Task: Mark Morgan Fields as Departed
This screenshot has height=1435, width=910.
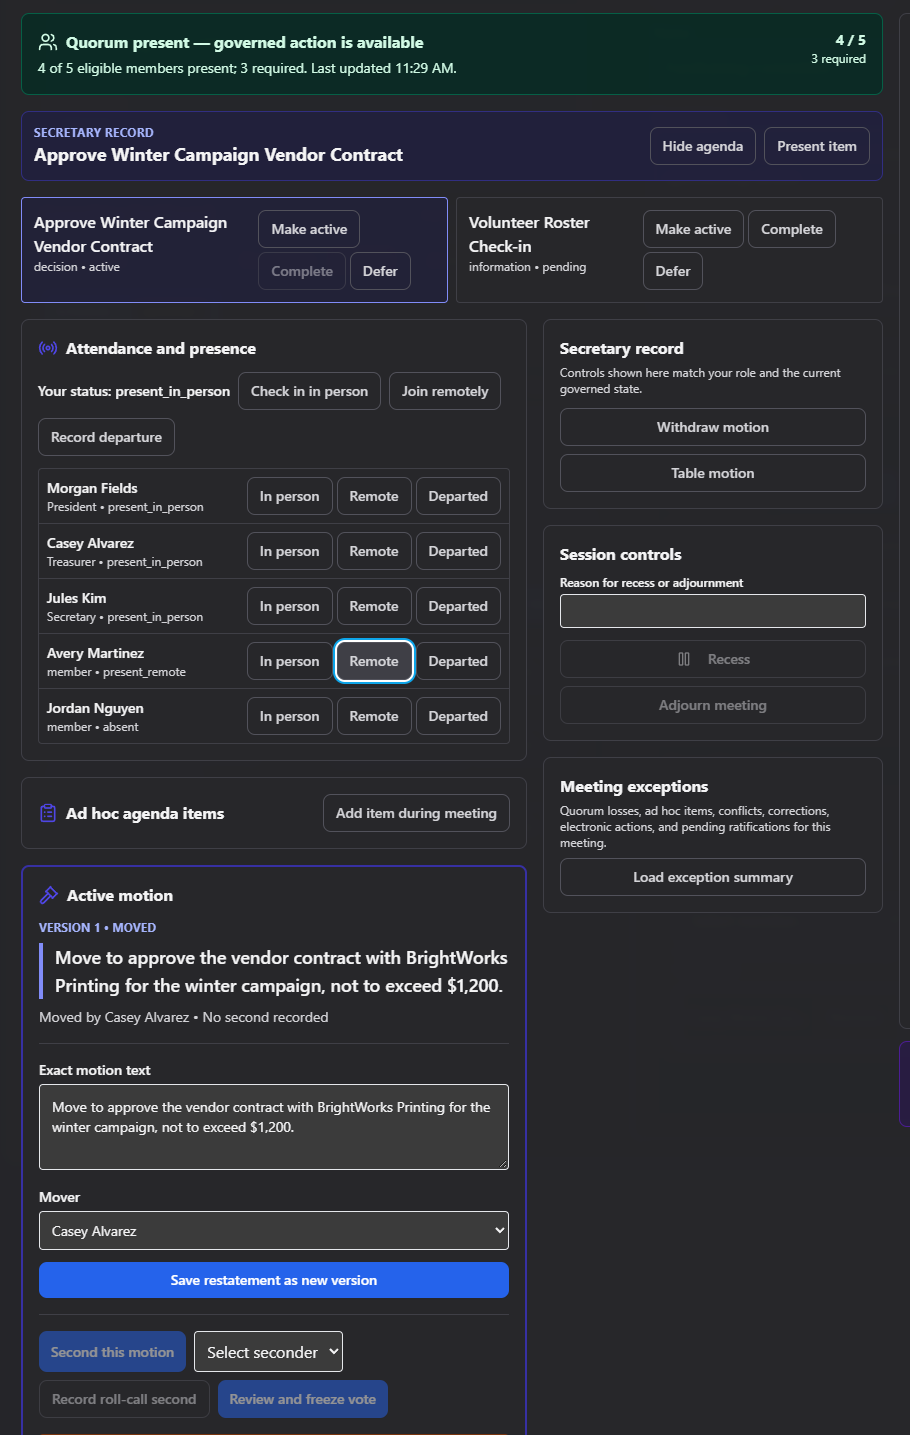Action: coord(458,496)
